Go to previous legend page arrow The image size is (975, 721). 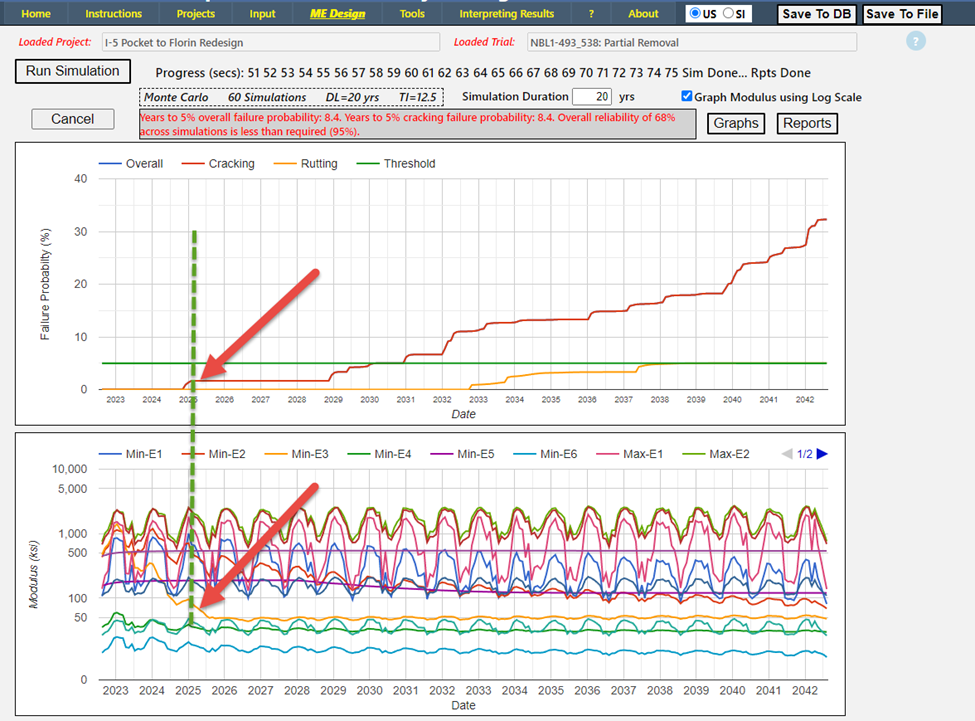(787, 454)
